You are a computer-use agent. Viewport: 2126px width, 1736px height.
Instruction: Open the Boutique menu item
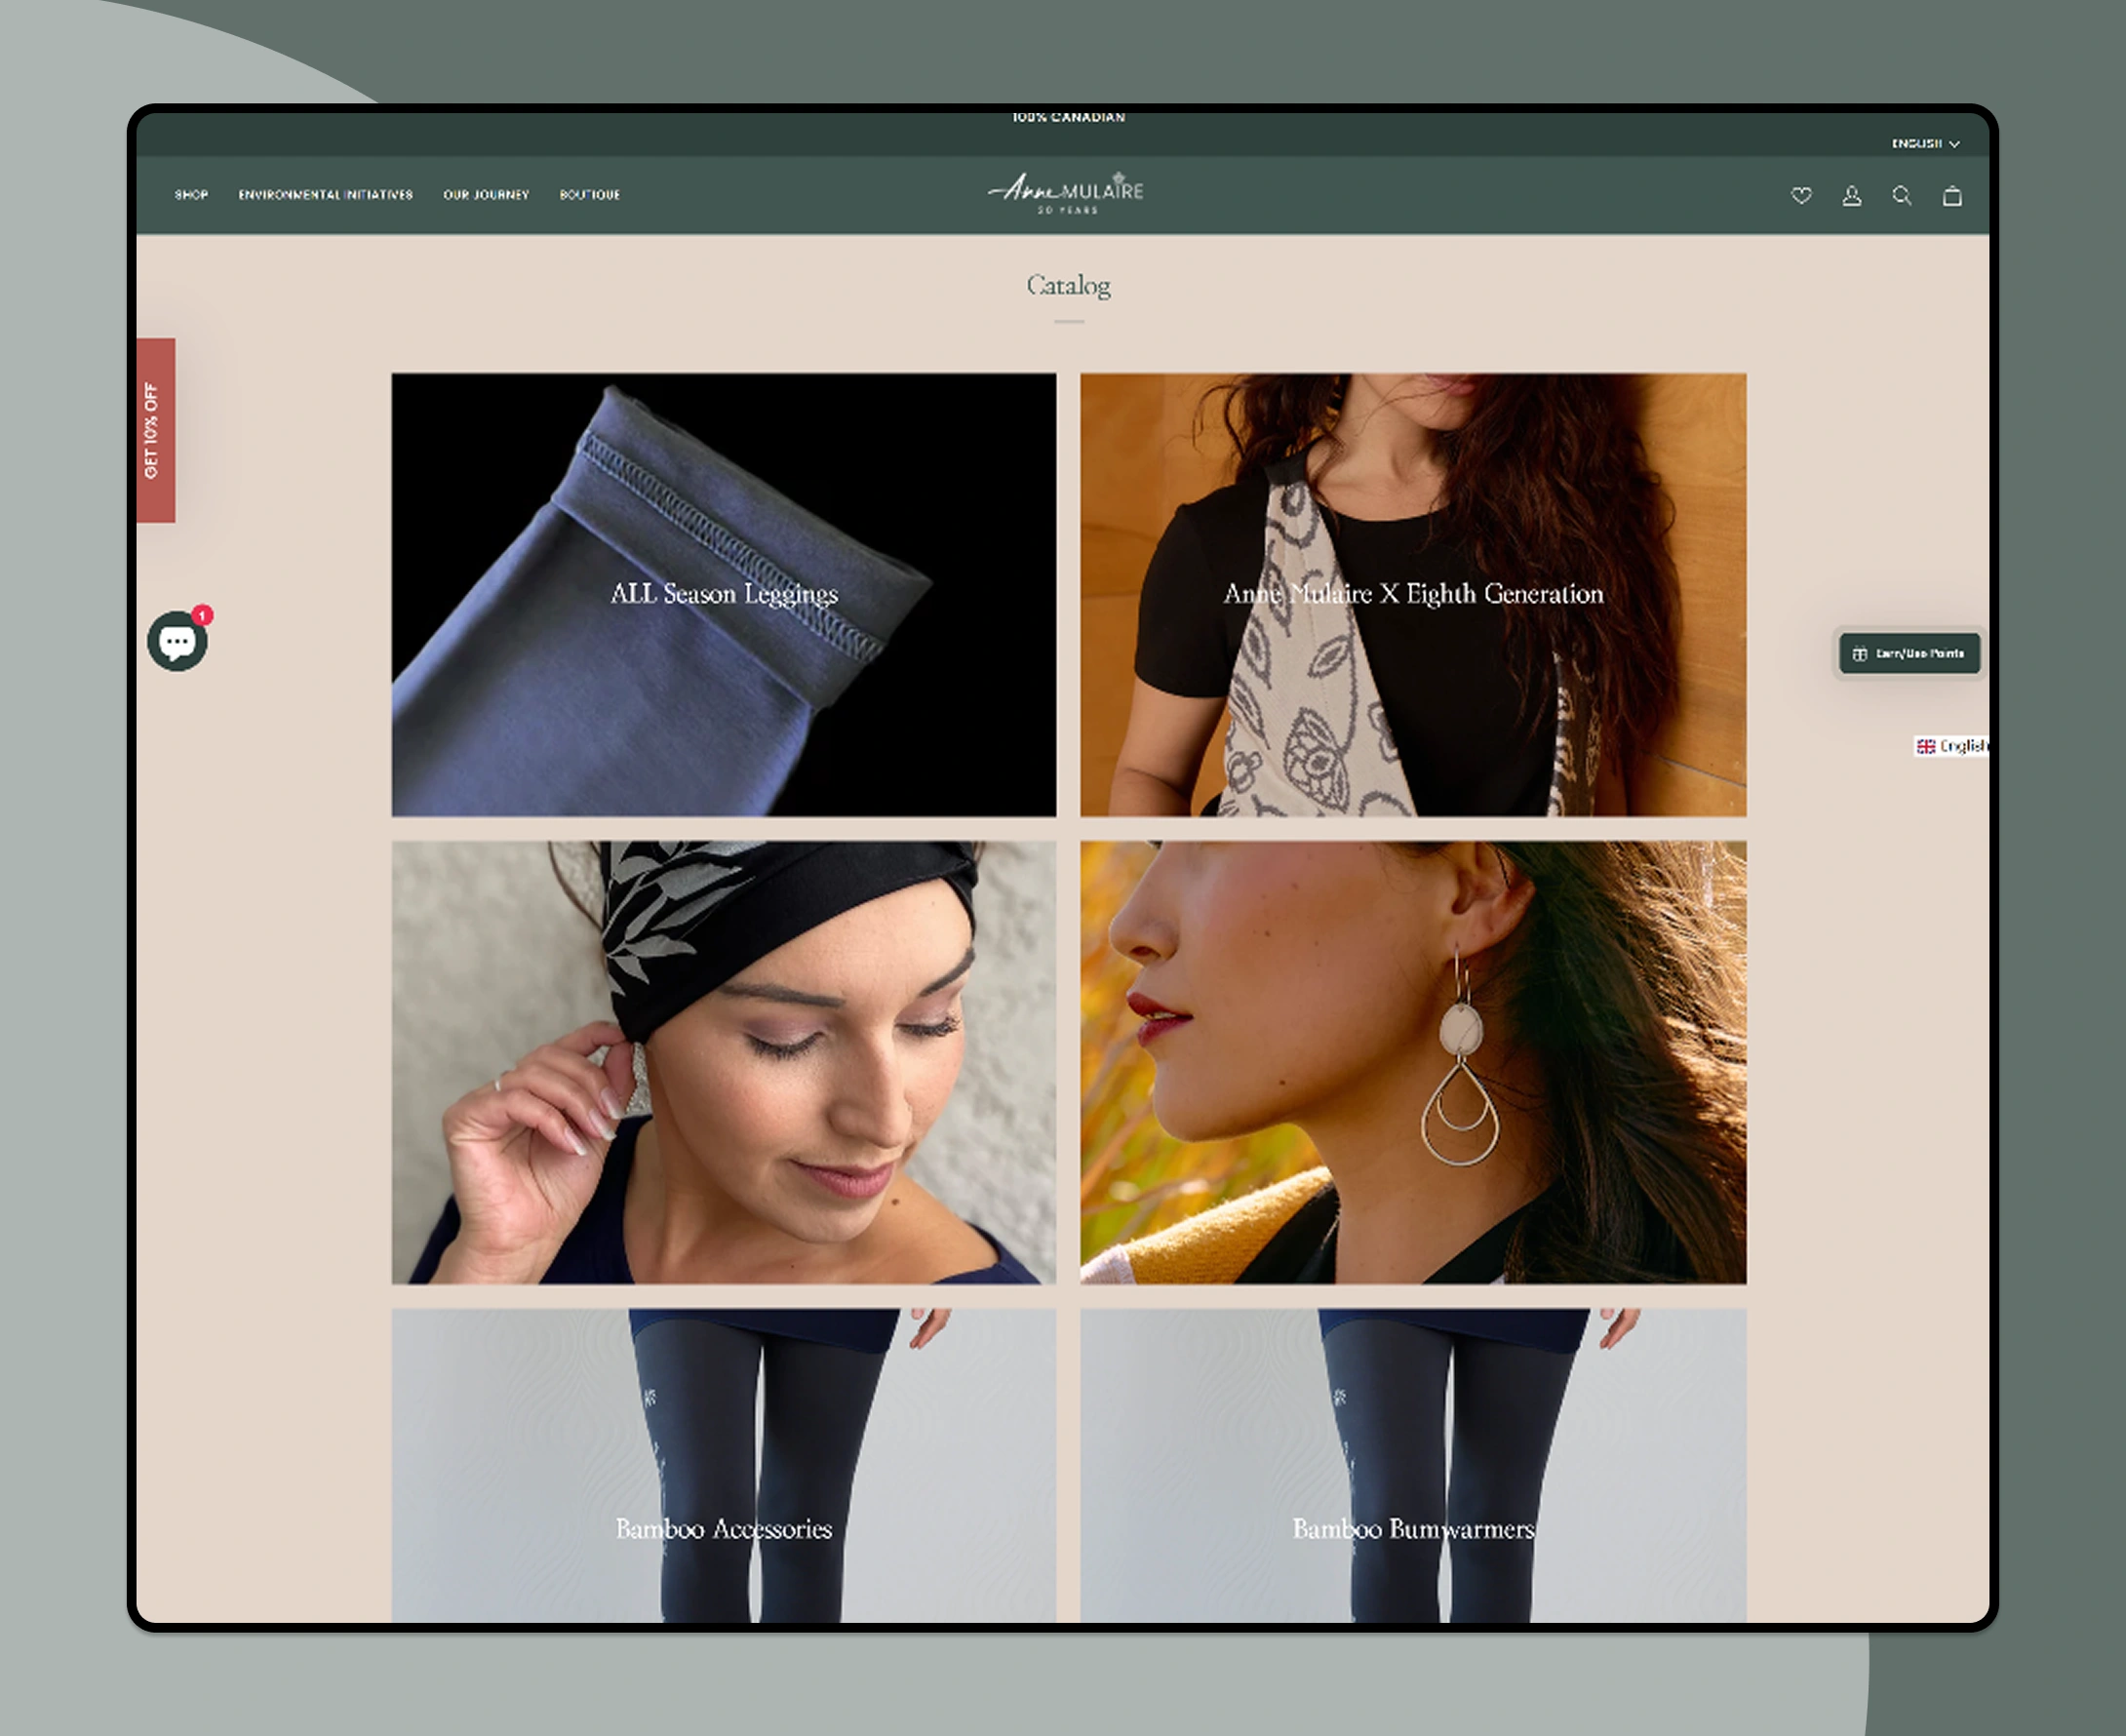click(589, 195)
